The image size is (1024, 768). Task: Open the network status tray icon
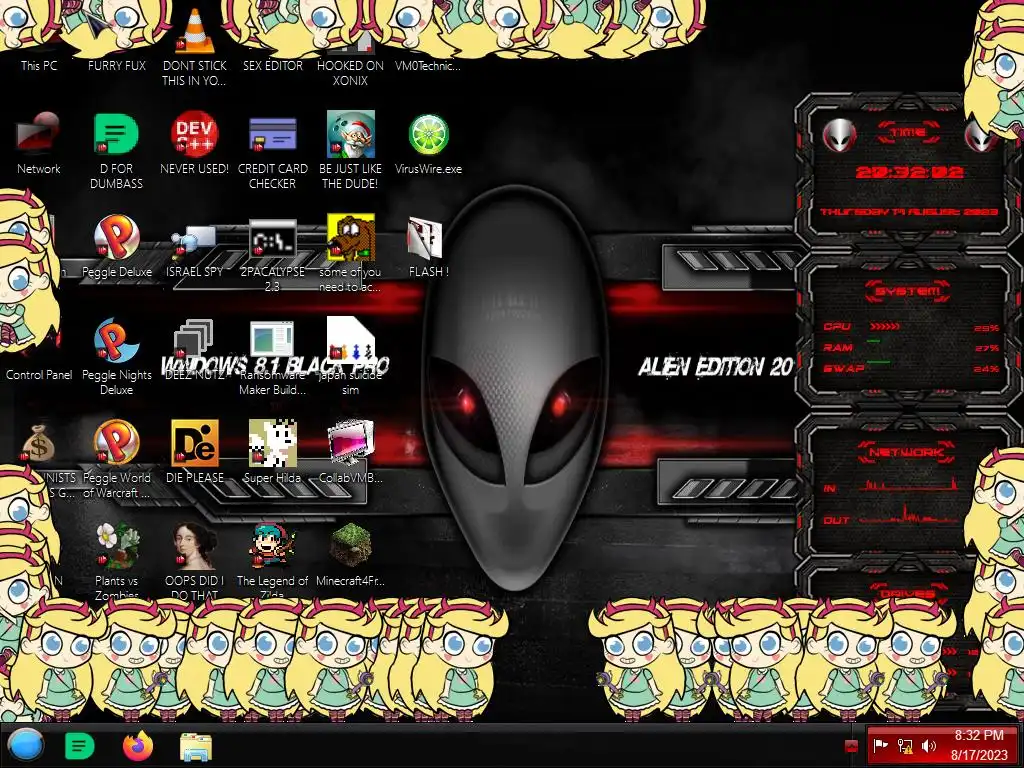coord(904,745)
